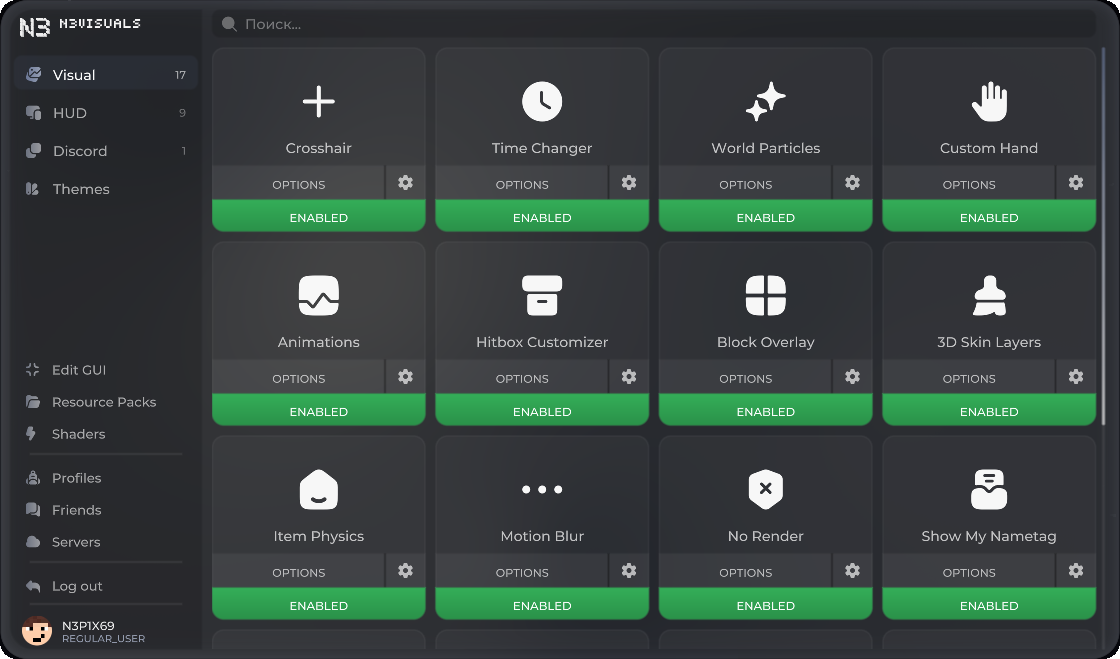
Task: Open Custom Hand settings gear
Action: [1076, 183]
